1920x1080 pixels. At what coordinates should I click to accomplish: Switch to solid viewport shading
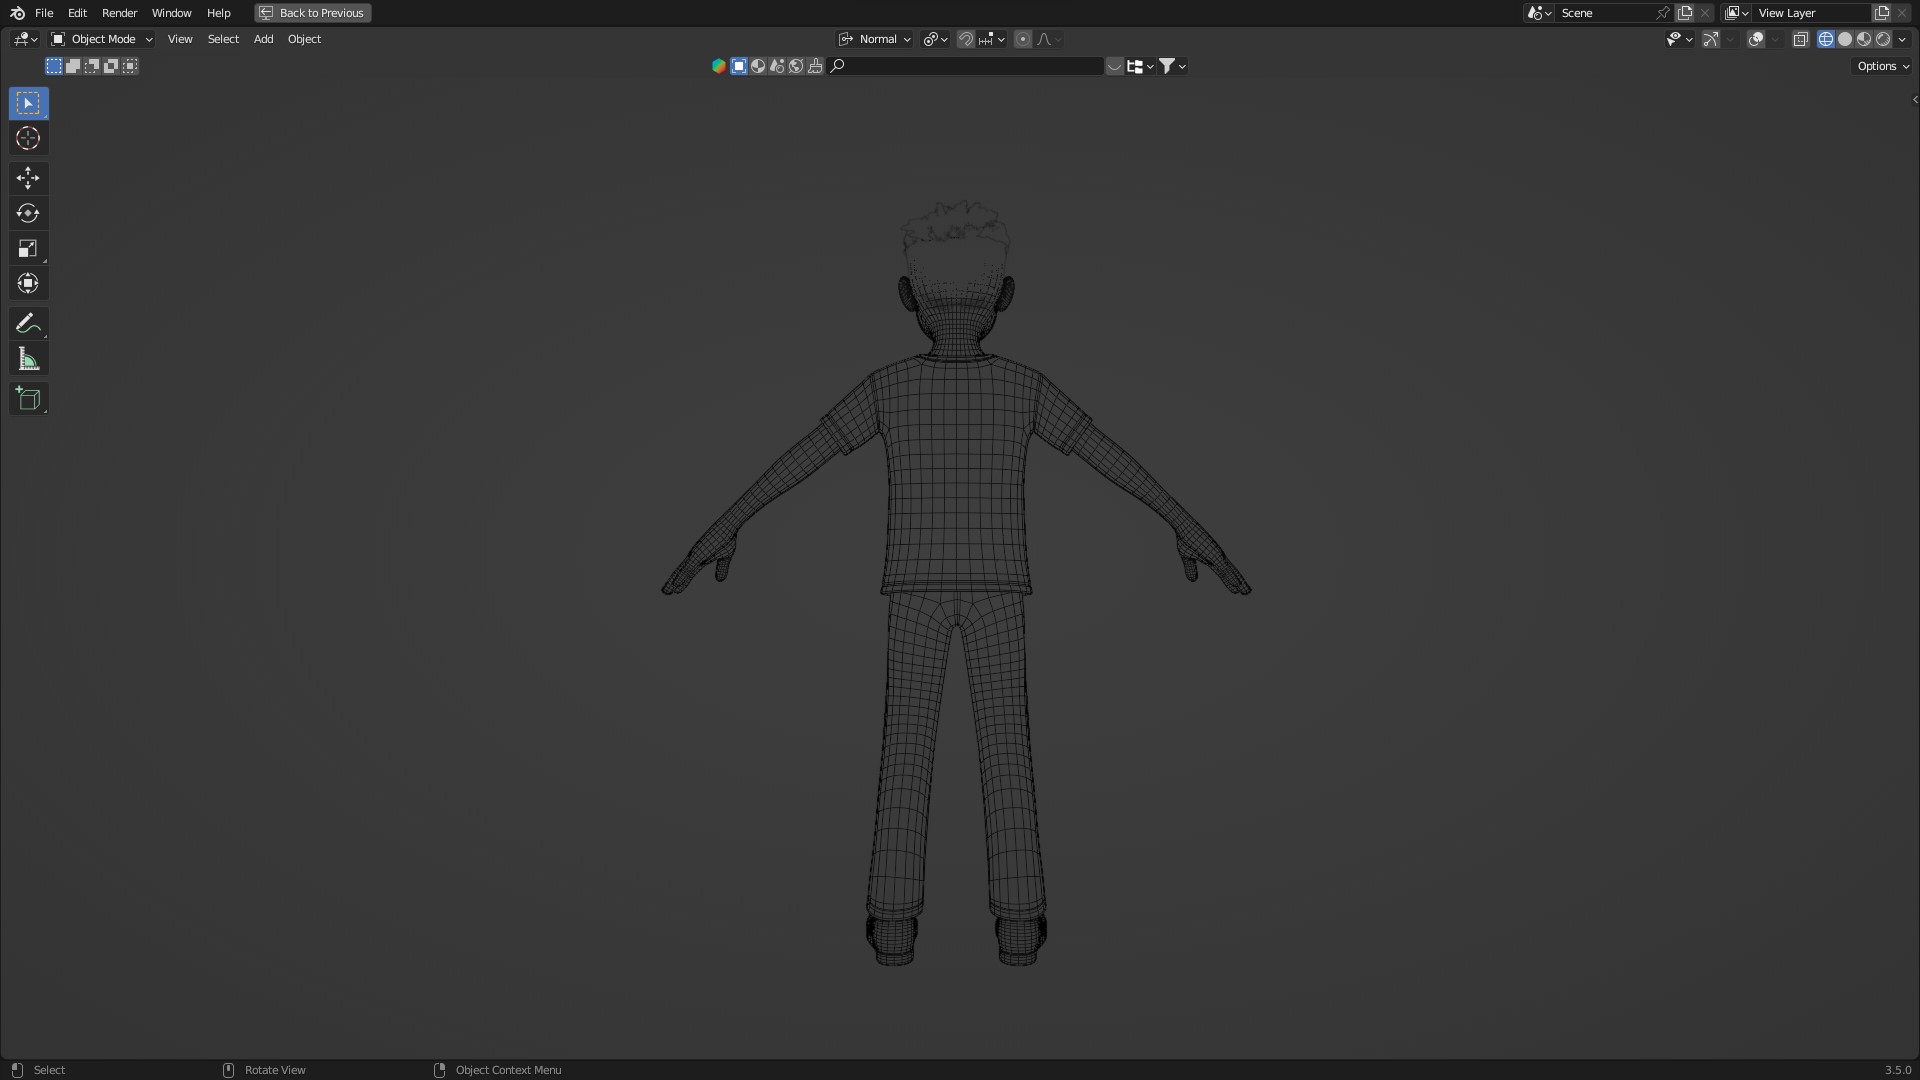coord(1845,39)
